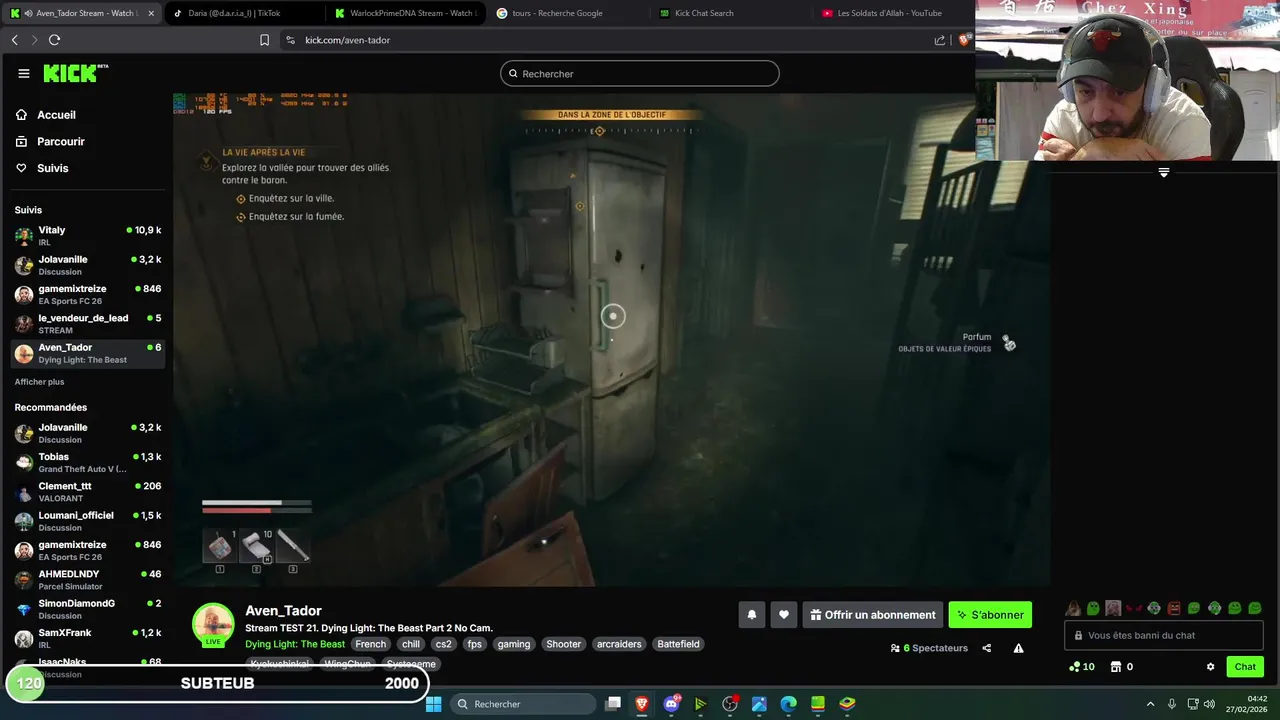Click the green Chat button
1280x720 pixels.
point(1245,667)
